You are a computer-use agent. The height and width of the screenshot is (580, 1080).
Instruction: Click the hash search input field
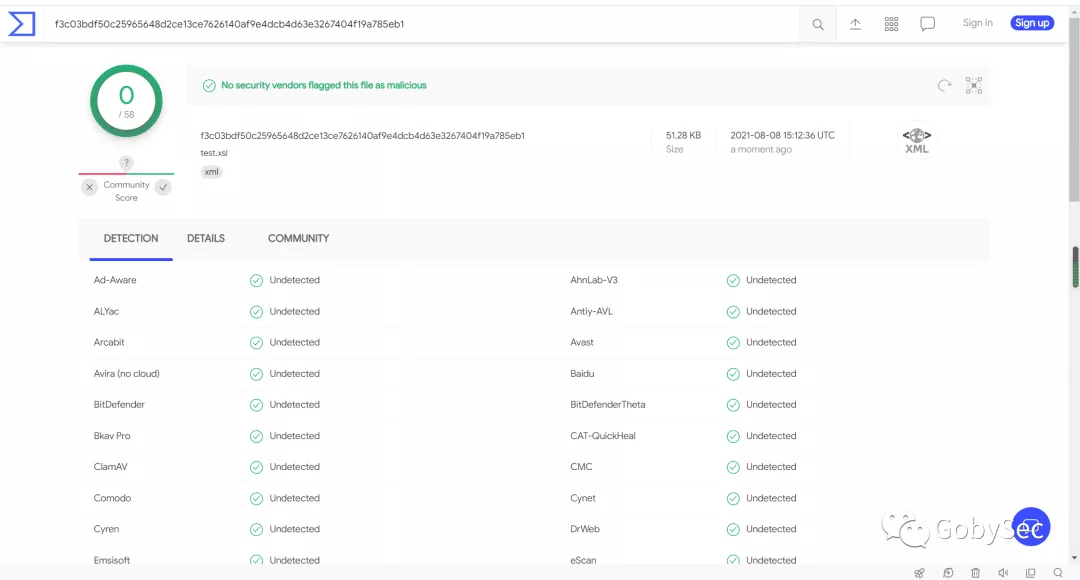tap(422, 24)
